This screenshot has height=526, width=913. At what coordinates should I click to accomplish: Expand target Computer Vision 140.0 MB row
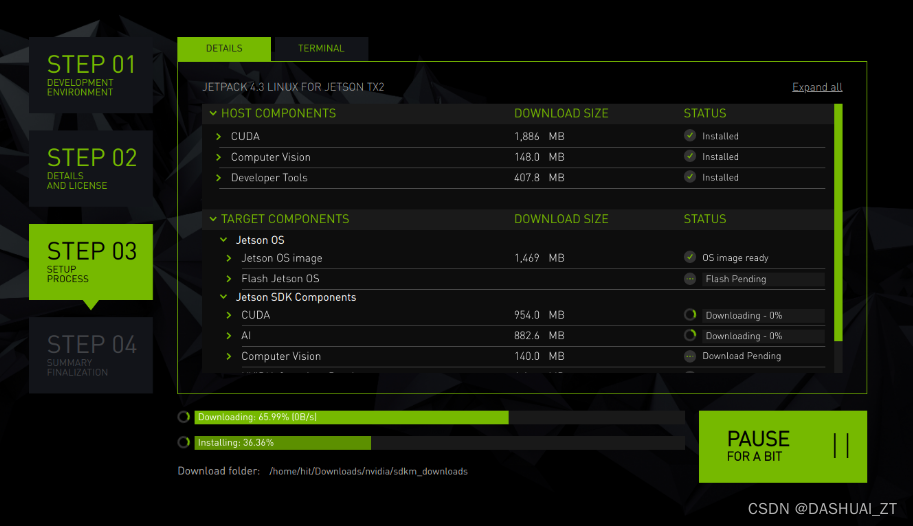point(229,356)
